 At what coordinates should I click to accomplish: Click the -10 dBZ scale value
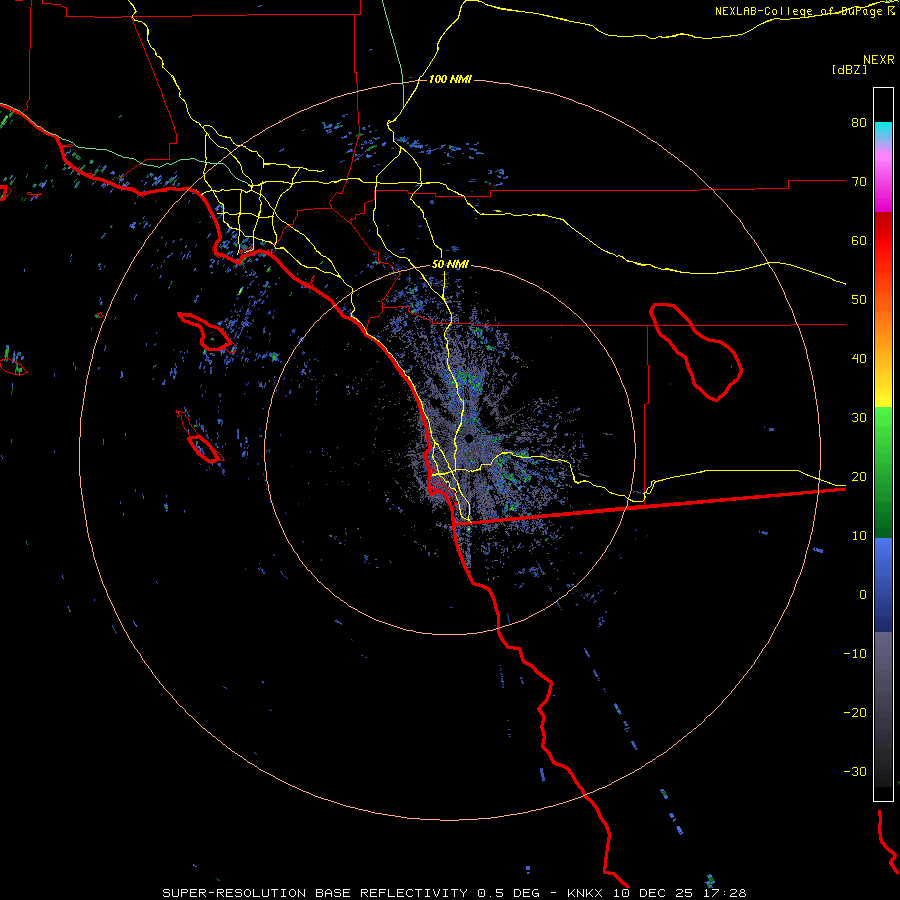click(x=855, y=653)
